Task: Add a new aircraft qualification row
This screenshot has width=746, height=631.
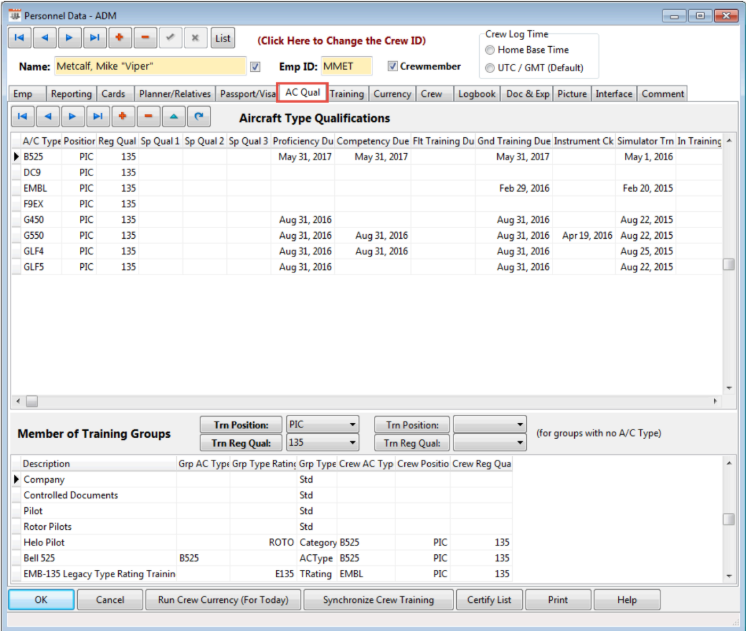Action: [124, 116]
